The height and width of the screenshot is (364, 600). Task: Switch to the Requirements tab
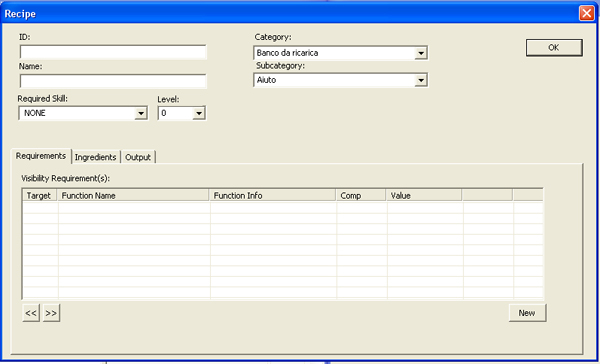click(41, 156)
